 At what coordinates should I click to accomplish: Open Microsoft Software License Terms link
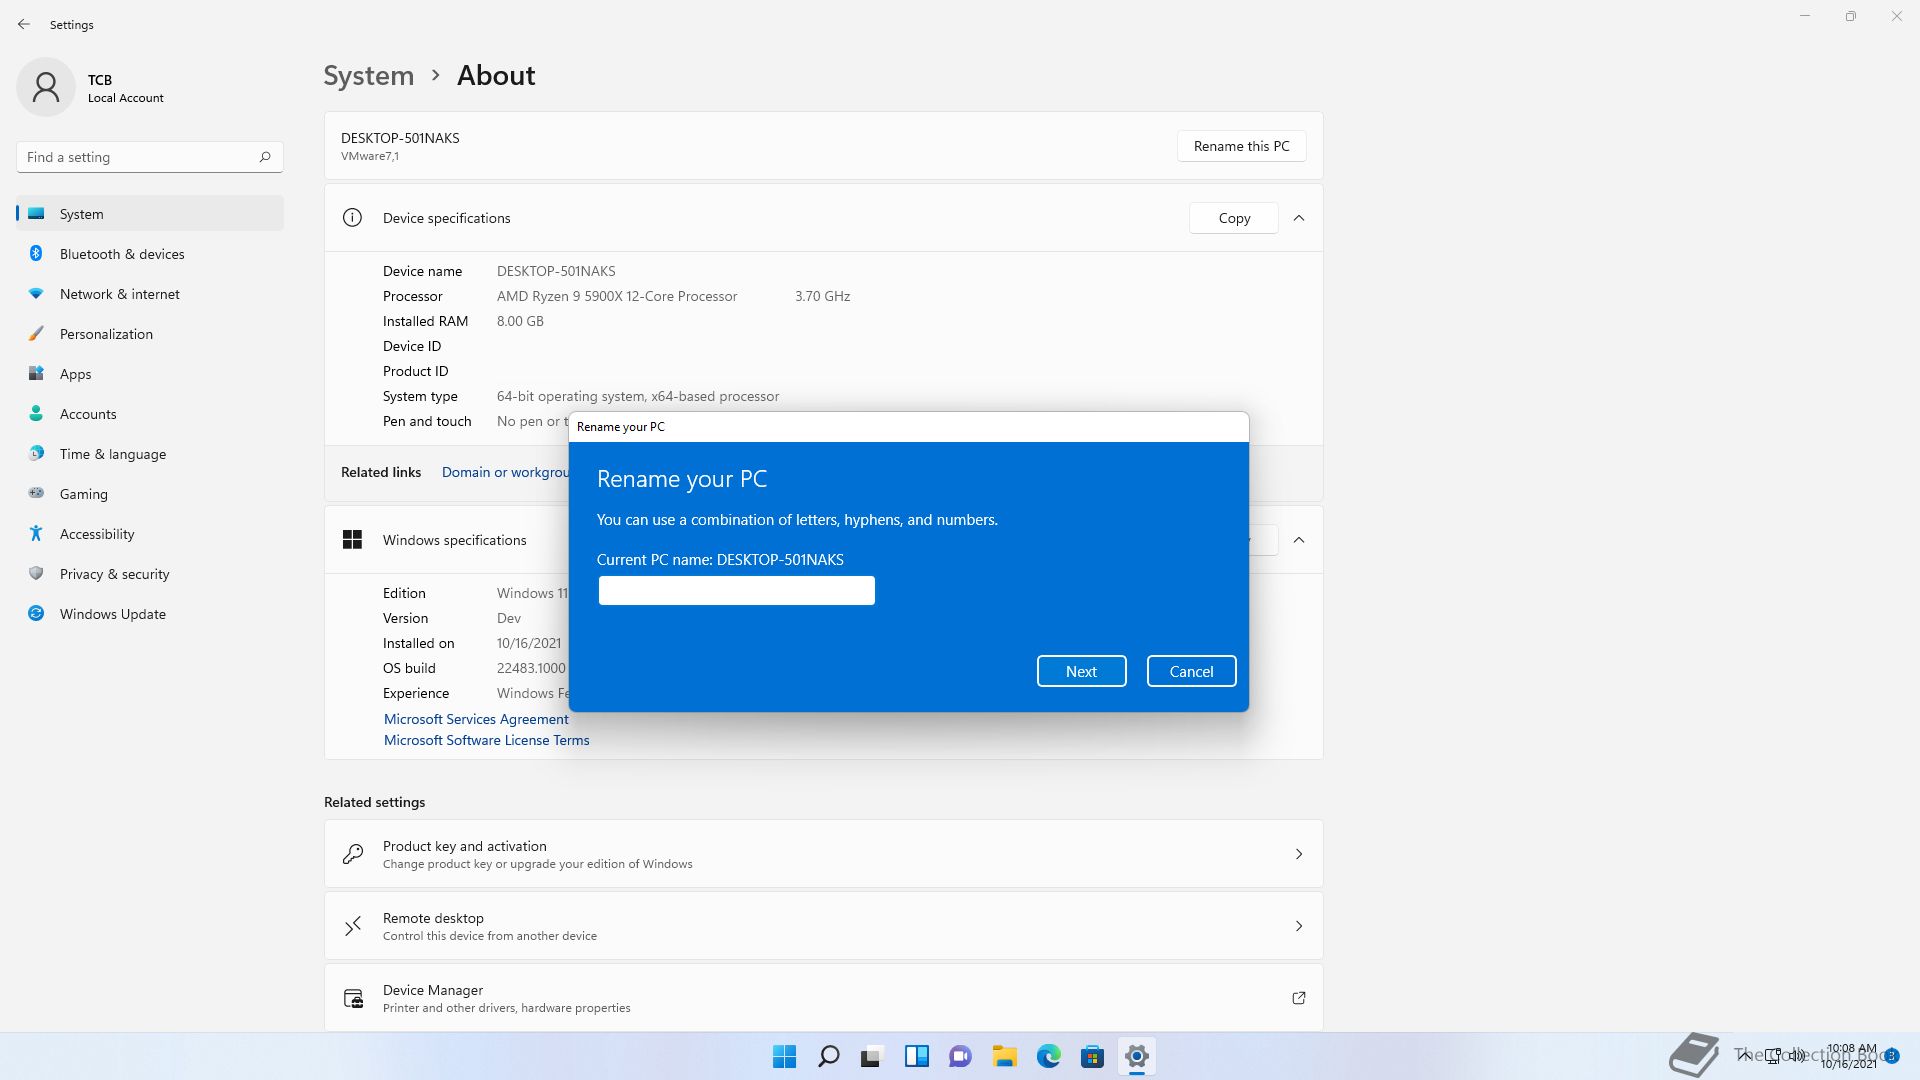click(x=487, y=740)
